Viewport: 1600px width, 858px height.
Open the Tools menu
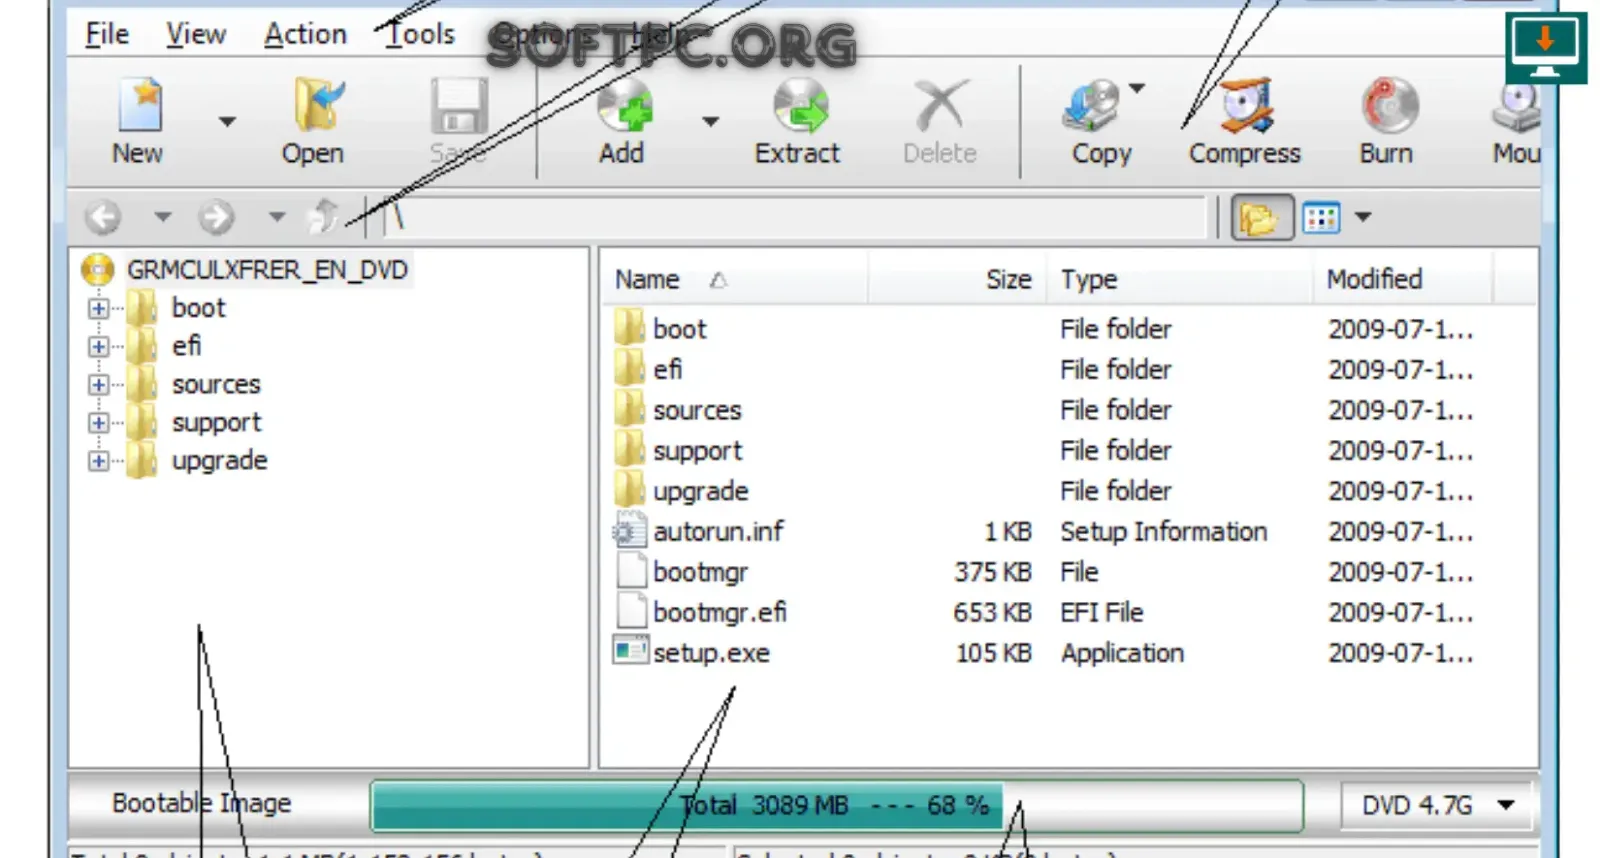(x=421, y=34)
